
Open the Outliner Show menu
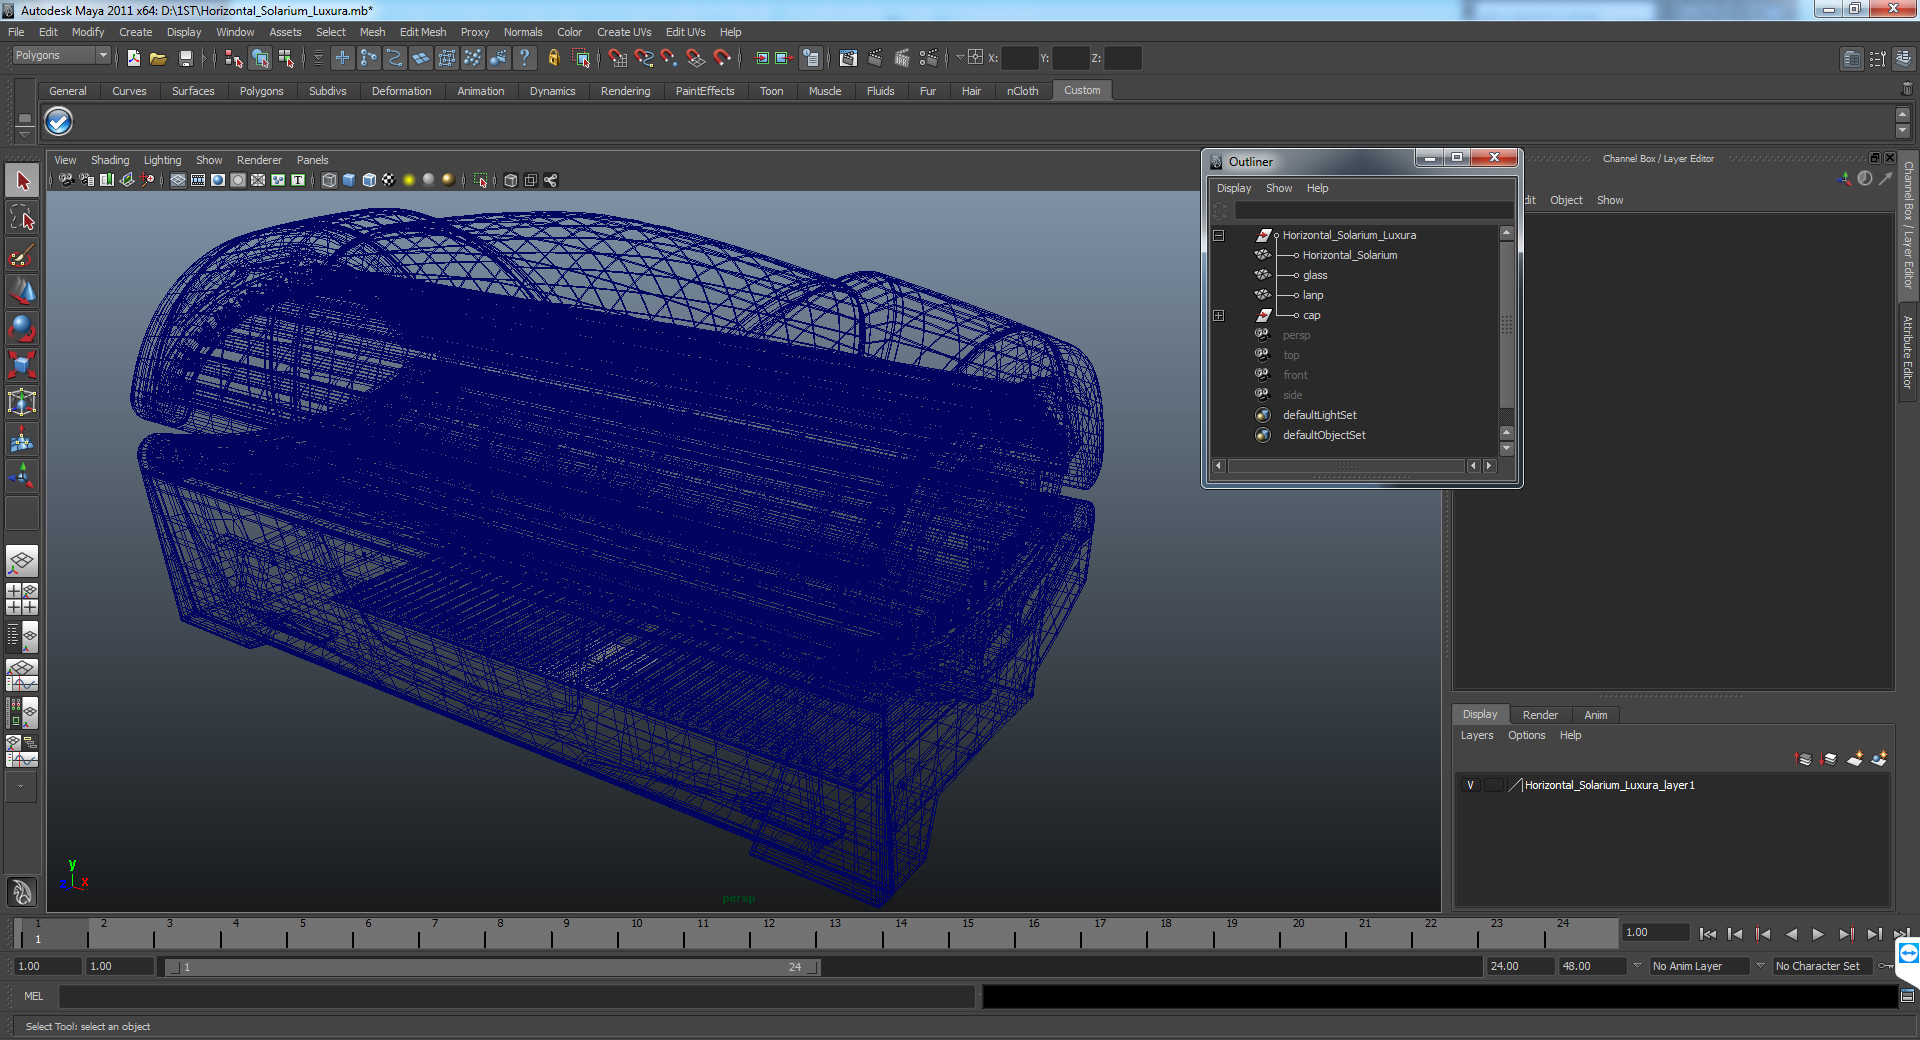(1279, 188)
